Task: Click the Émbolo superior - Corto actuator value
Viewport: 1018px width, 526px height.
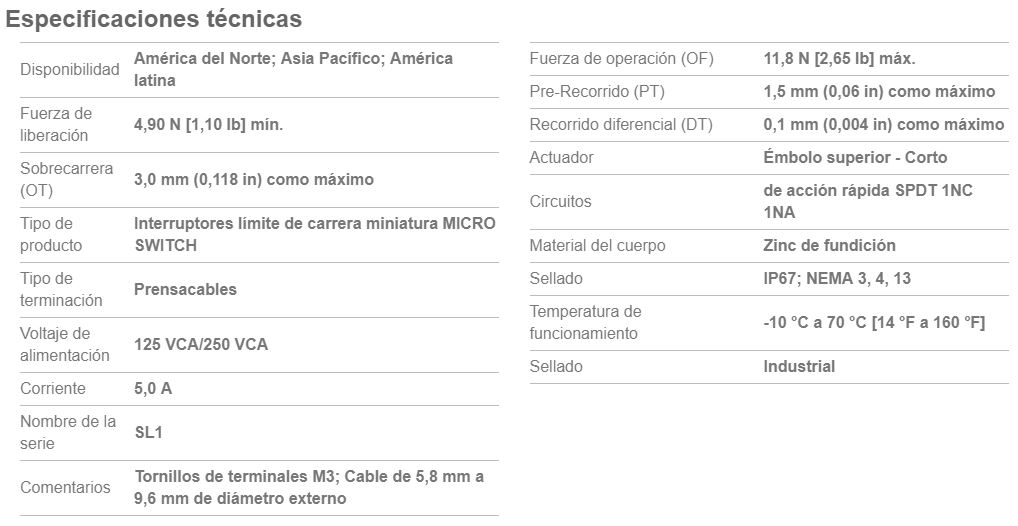Action: click(855, 158)
